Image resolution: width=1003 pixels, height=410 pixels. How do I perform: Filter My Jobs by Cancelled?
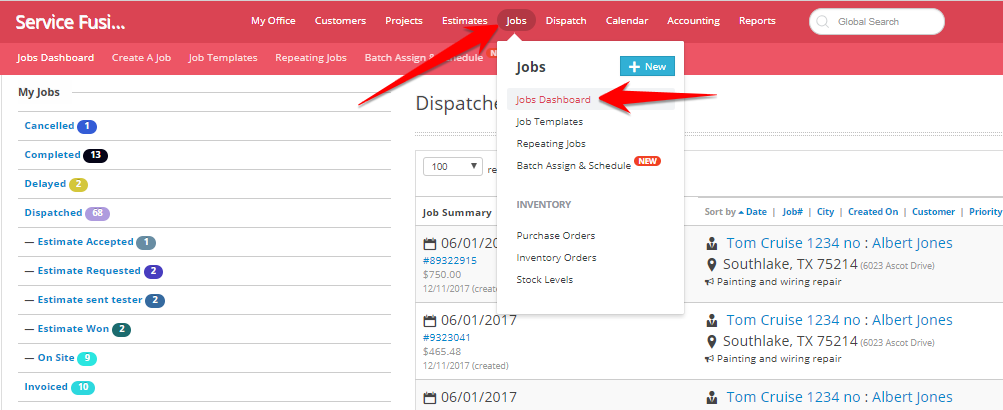pyautogui.click(x=49, y=126)
